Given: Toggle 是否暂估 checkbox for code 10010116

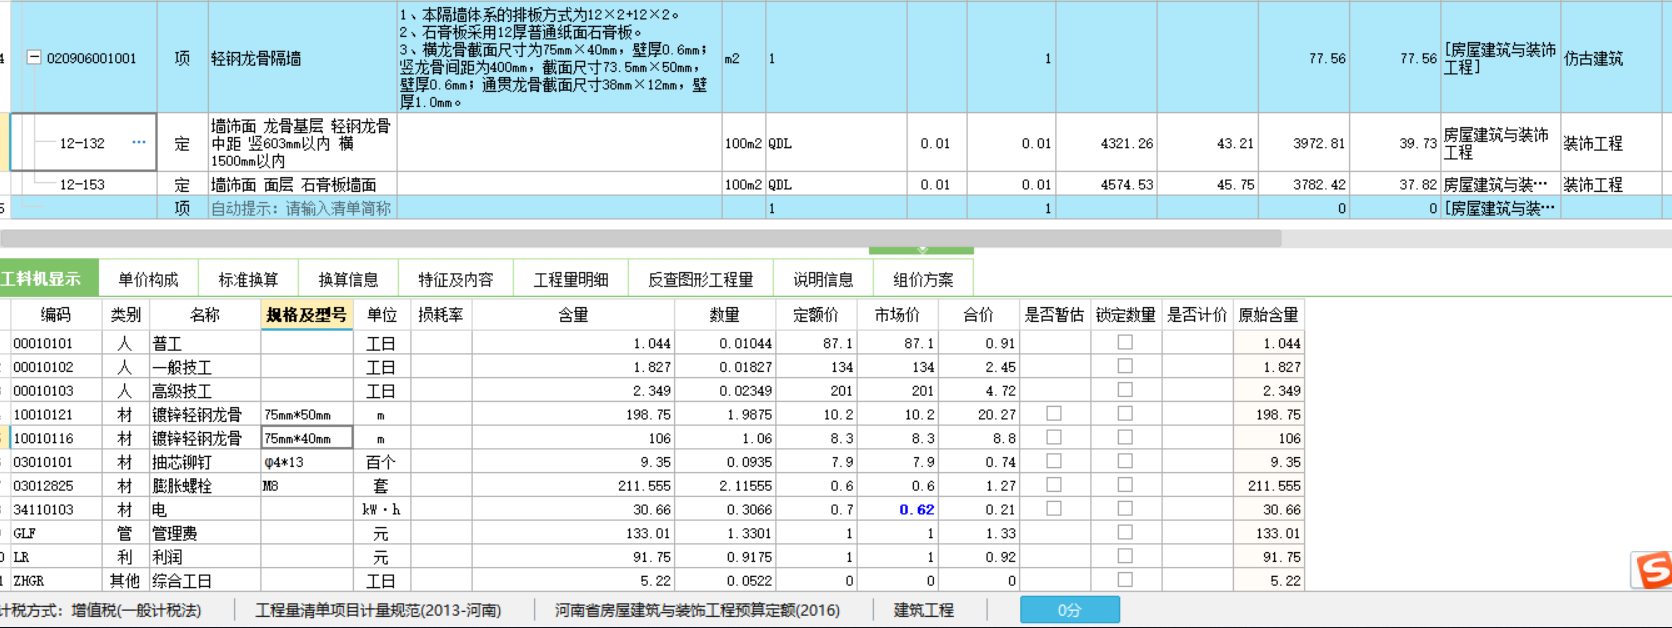Looking at the screenshot, I should [1053, 437].
